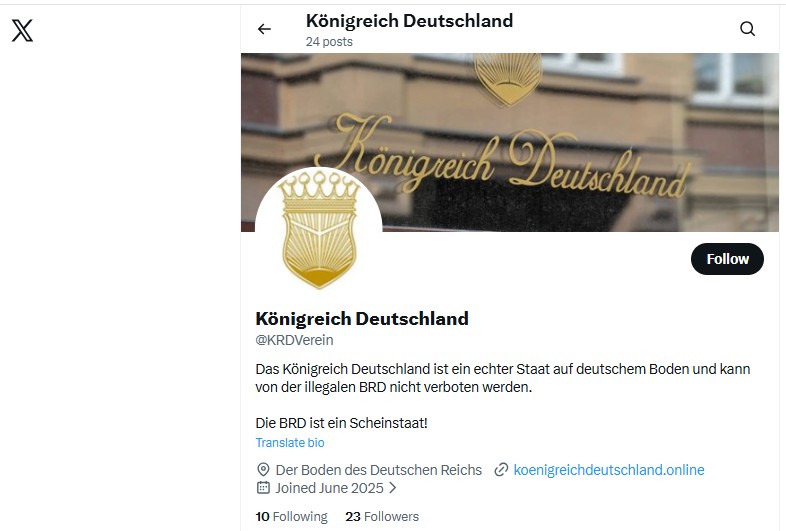The image size is (786, 531).
Task: Open the Königreich Deutschland banner image
Action: [510, 142]
